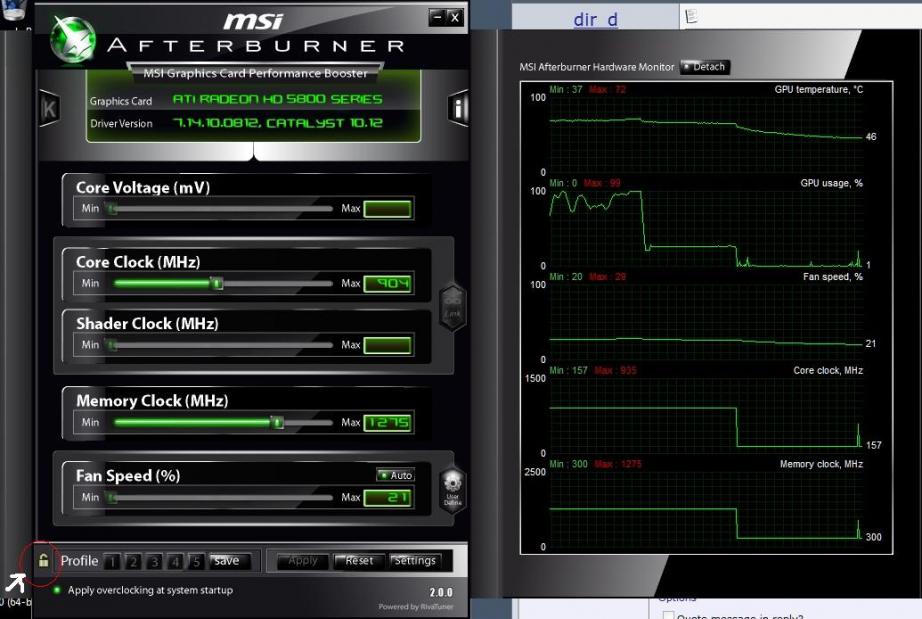Click the Core Clock (MHz) label
The image size is (922, 619).
point(138,262)
